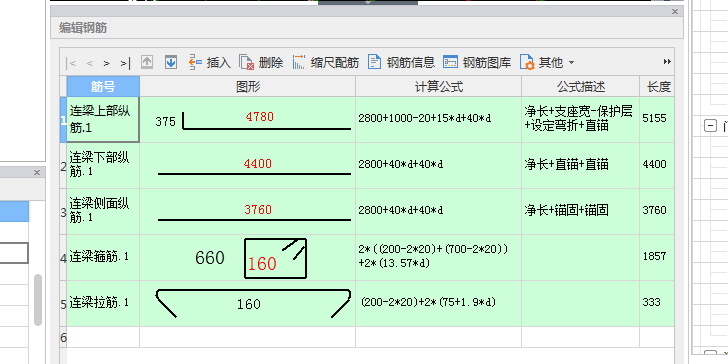Click length value 4400 in 长度 column
Viewport: 728px width, 364px height.
[654, 164]
